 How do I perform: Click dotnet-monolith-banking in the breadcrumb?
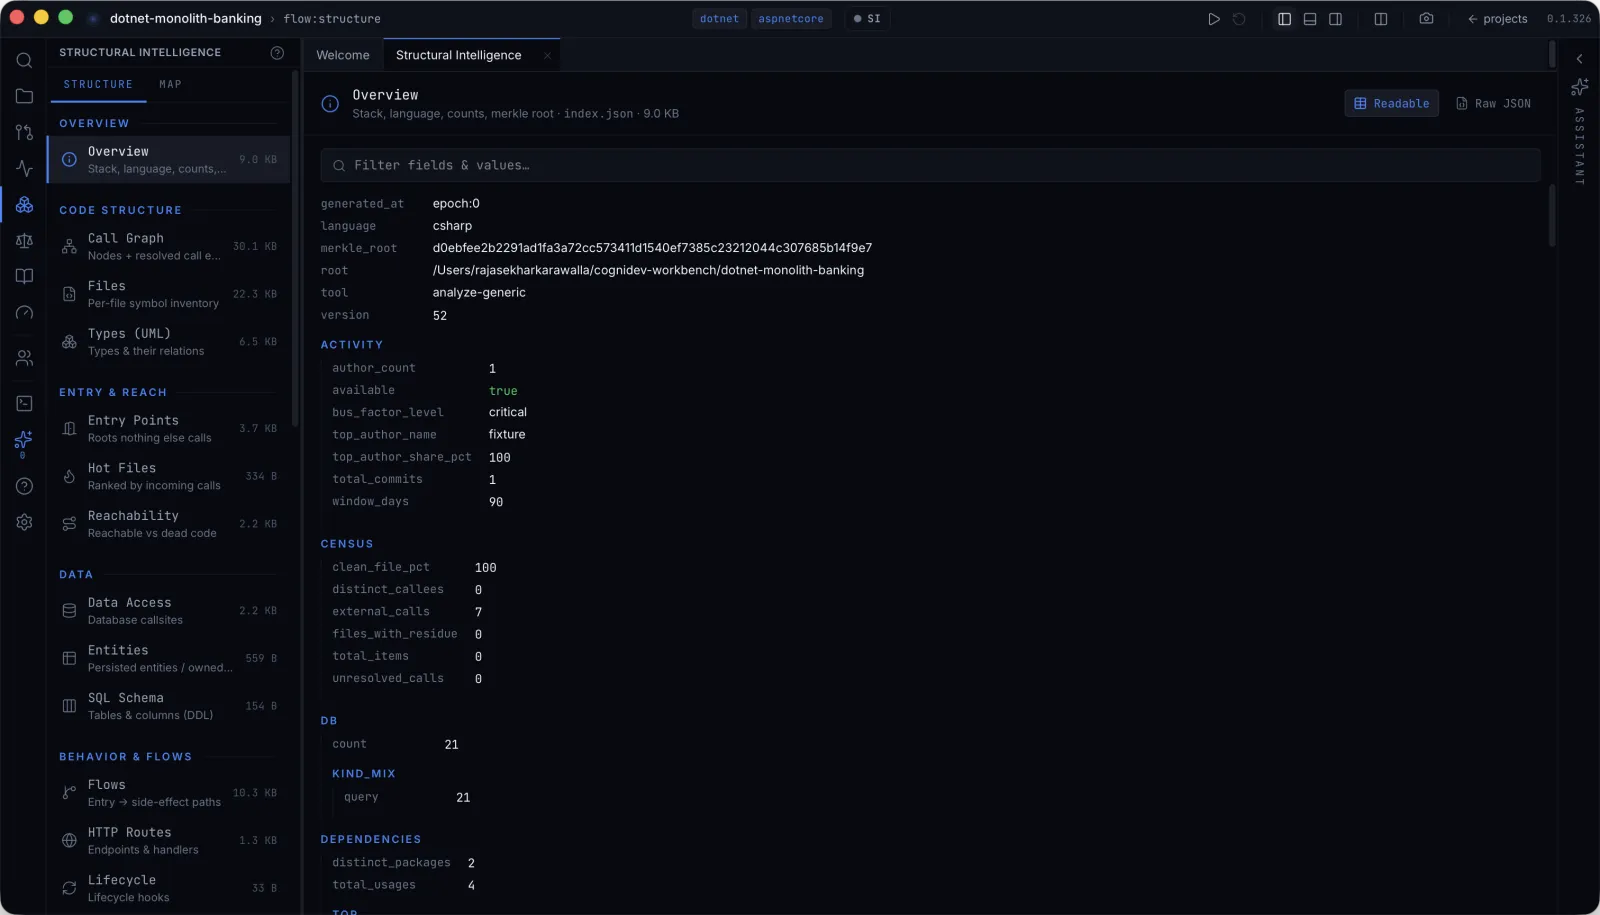click(186, 19)
